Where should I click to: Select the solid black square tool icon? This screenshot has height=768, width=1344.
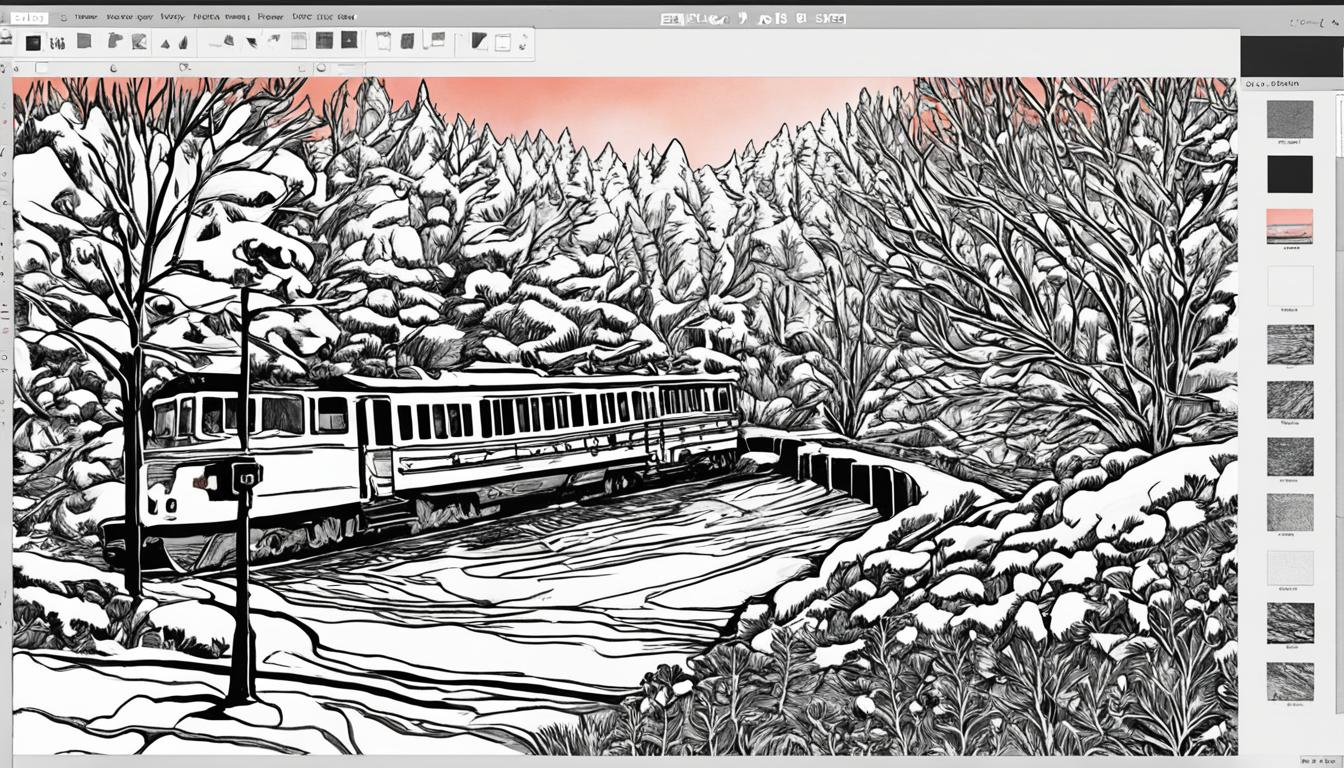click(33, 42)
